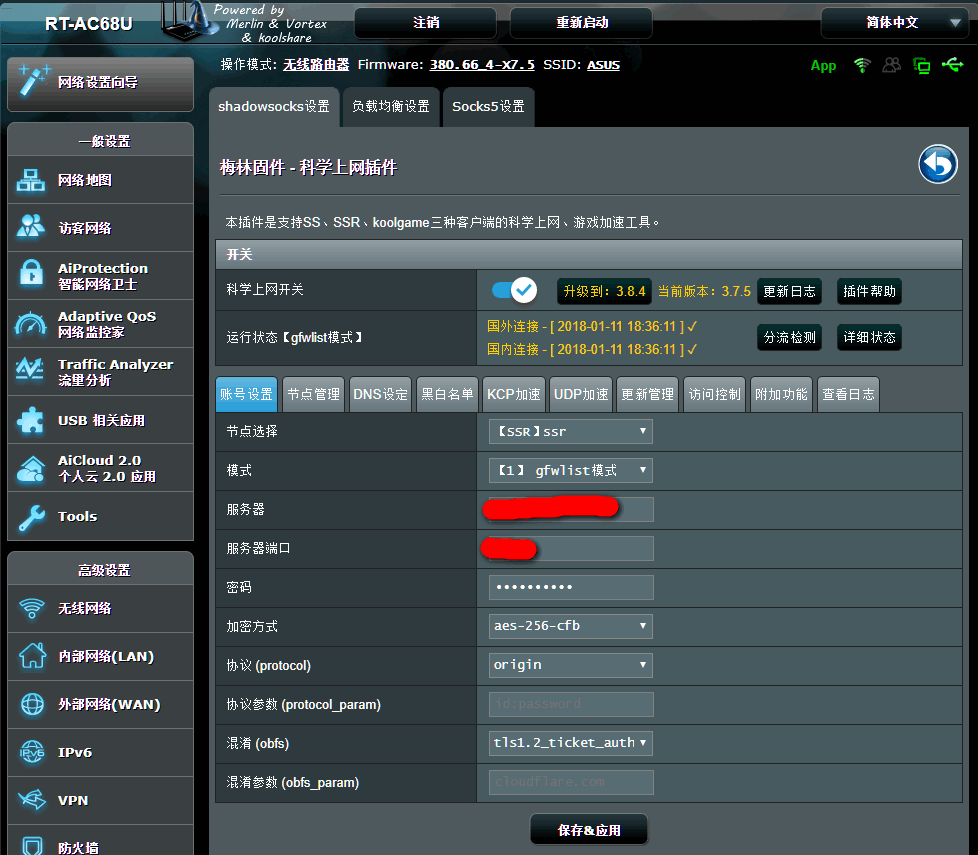This screenshot has height=855, width=978.
Task: Click the Adaptive QoS gauge icon
Action: coord(31,323)
